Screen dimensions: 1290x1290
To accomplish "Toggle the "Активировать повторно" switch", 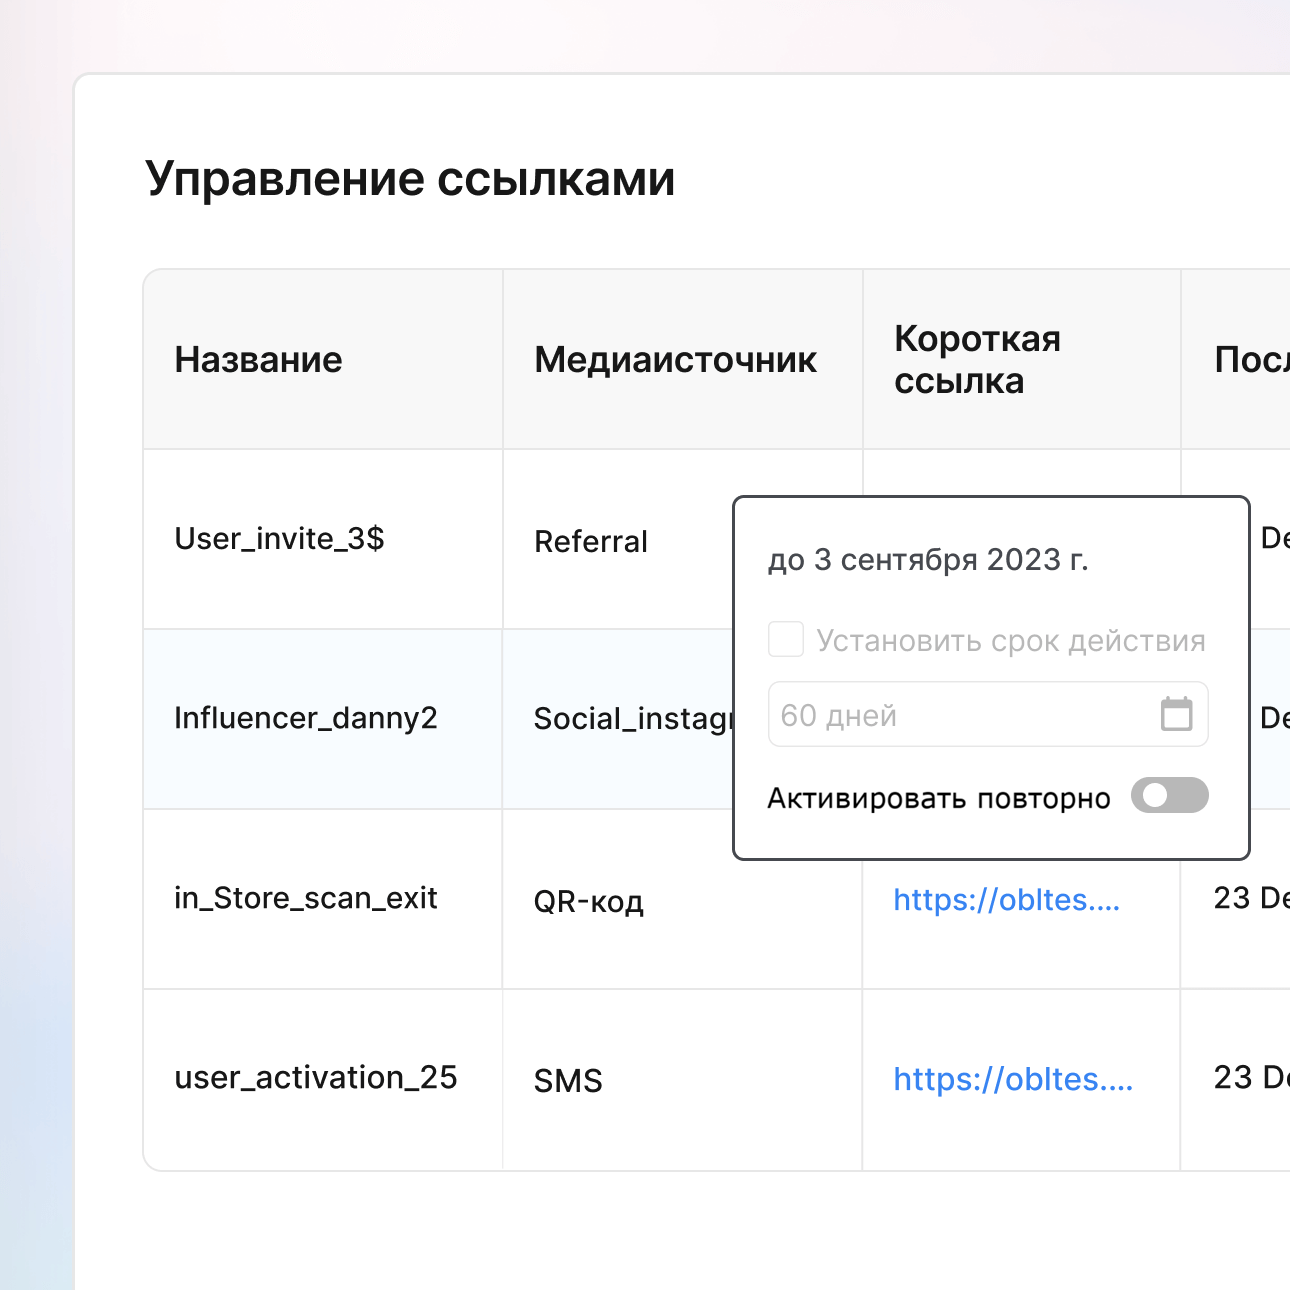I will tap(1169, 796).
